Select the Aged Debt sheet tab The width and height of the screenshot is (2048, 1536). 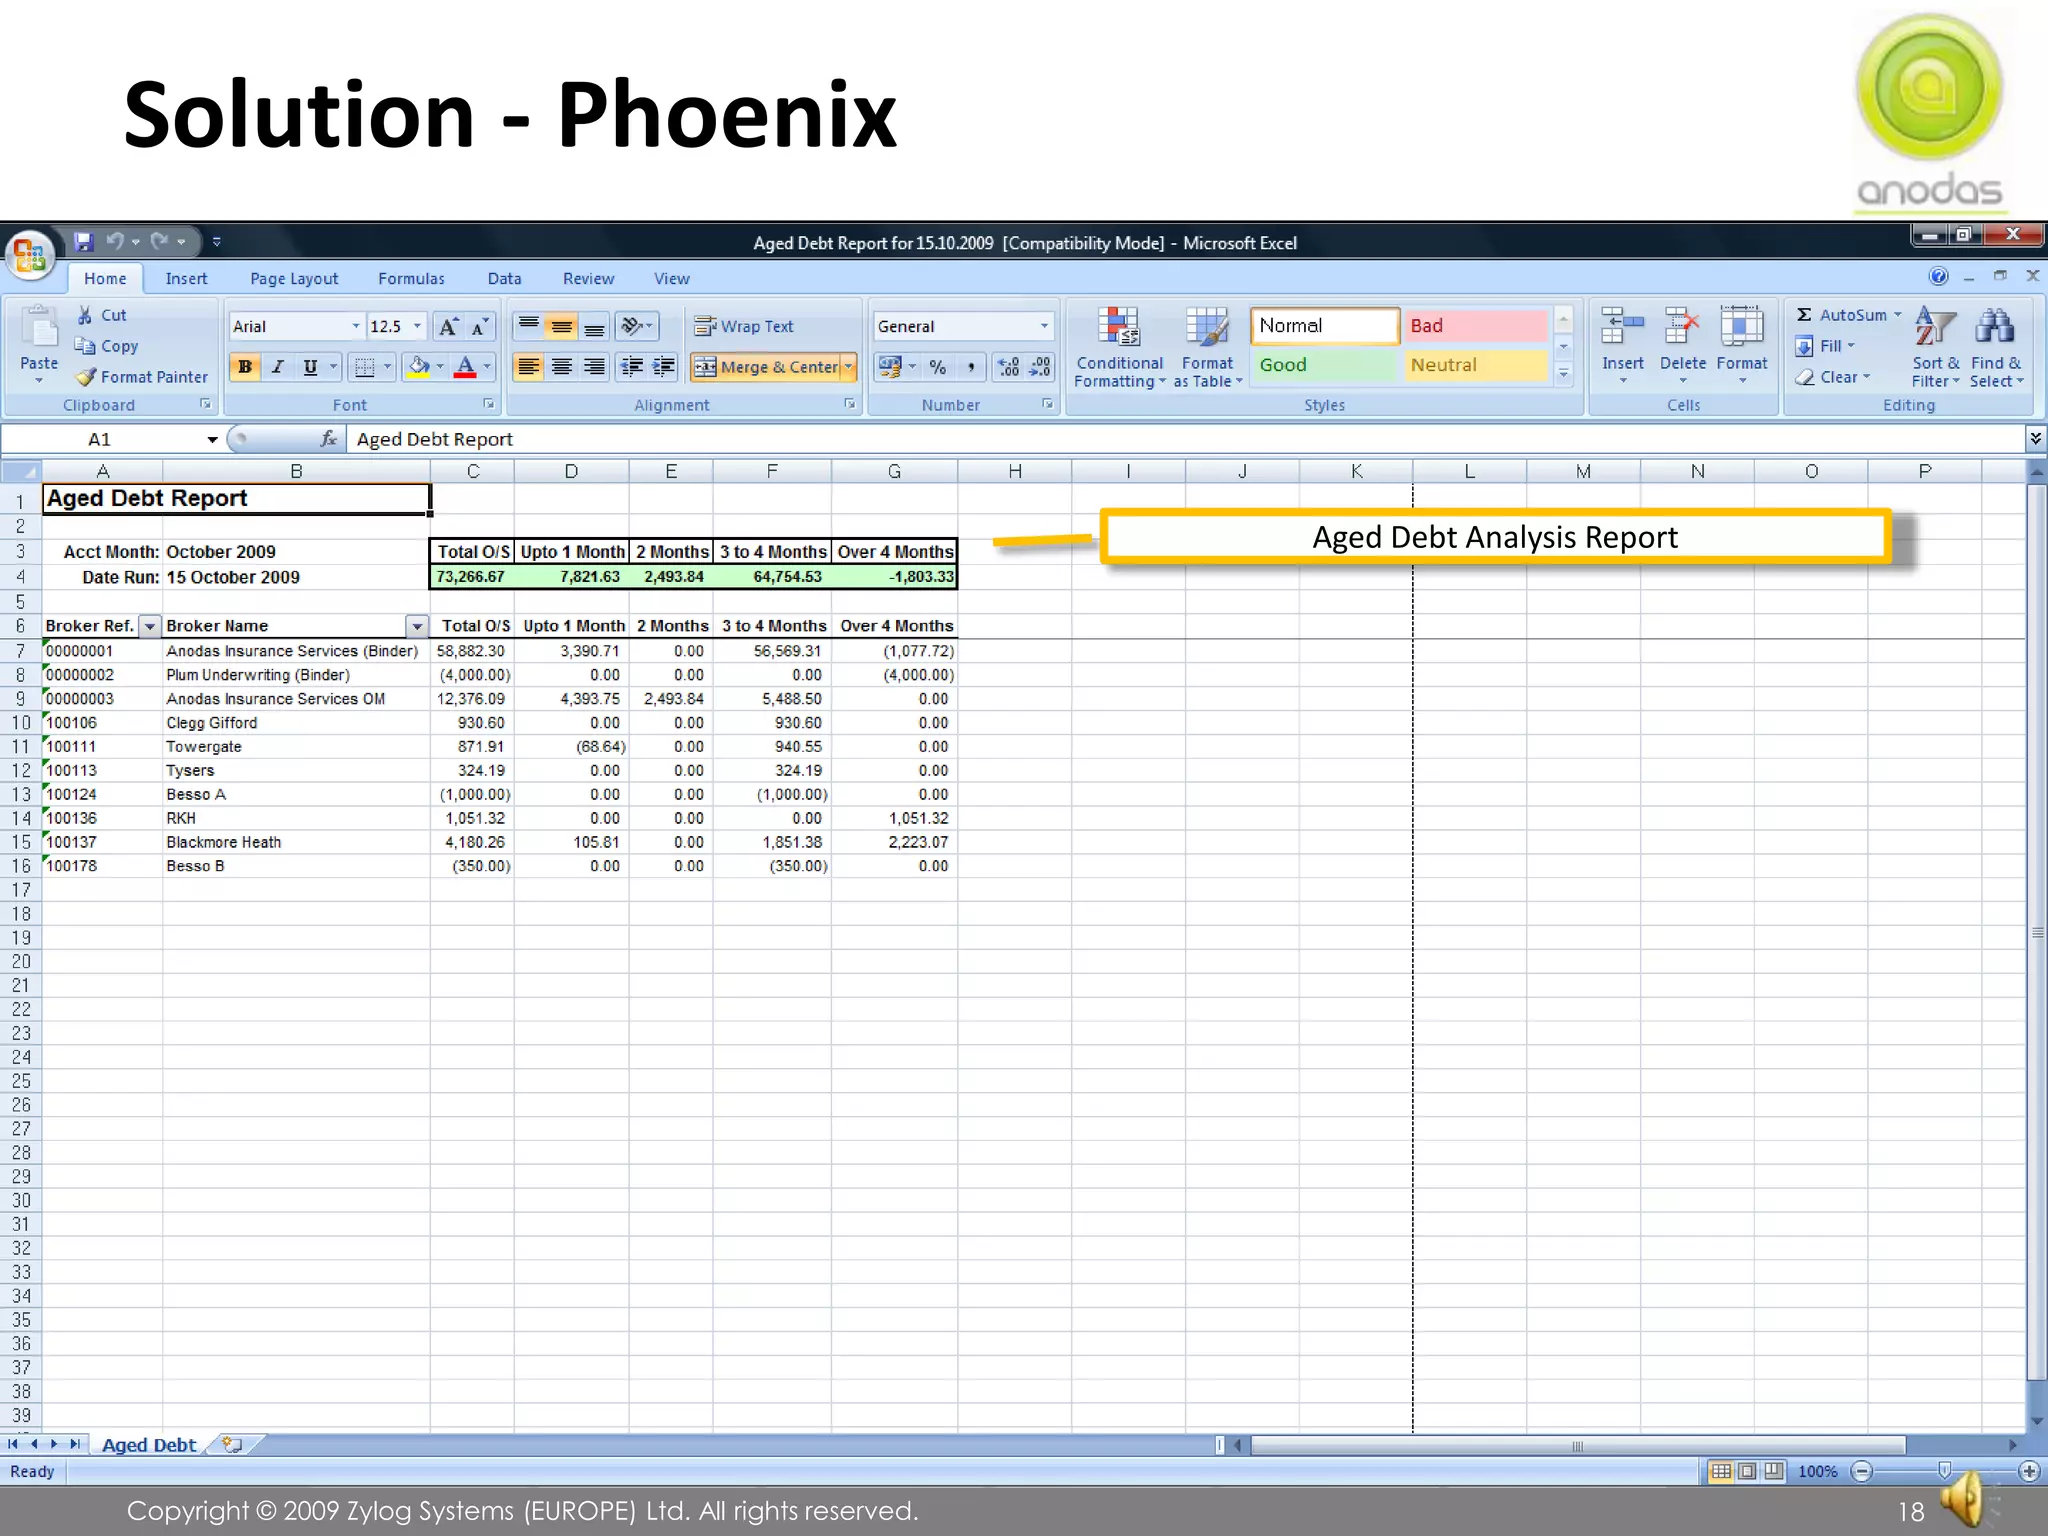coord(149,1445)
